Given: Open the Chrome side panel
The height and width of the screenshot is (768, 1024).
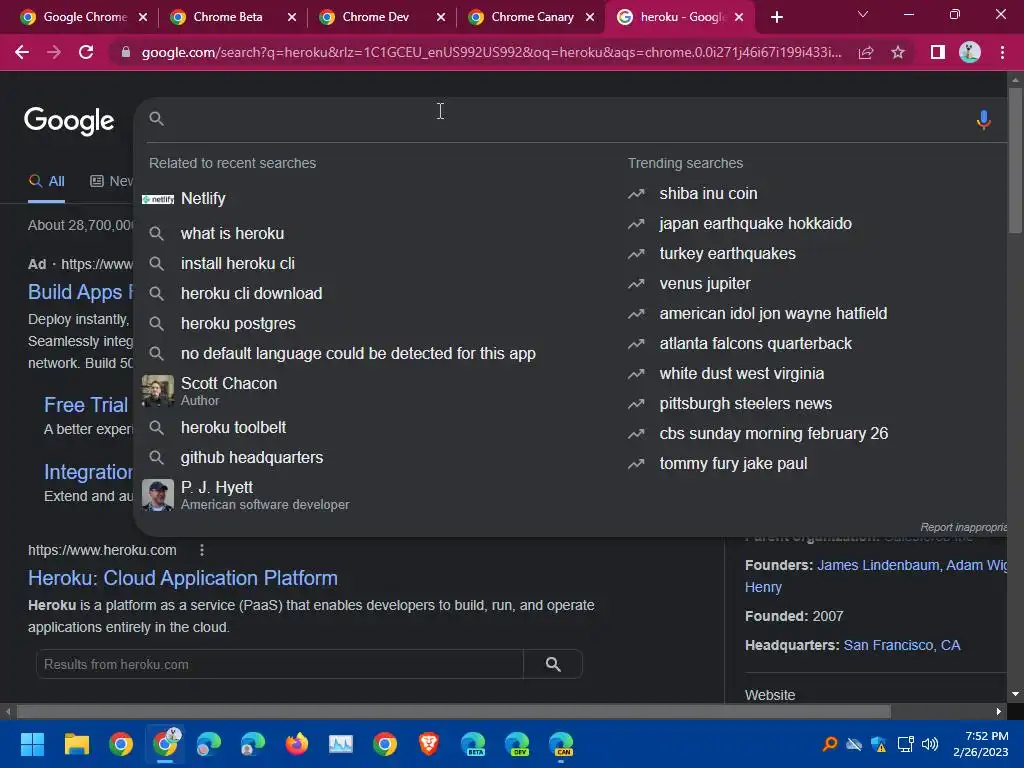Looking at the screenshot, I should (x=937, y=52).
